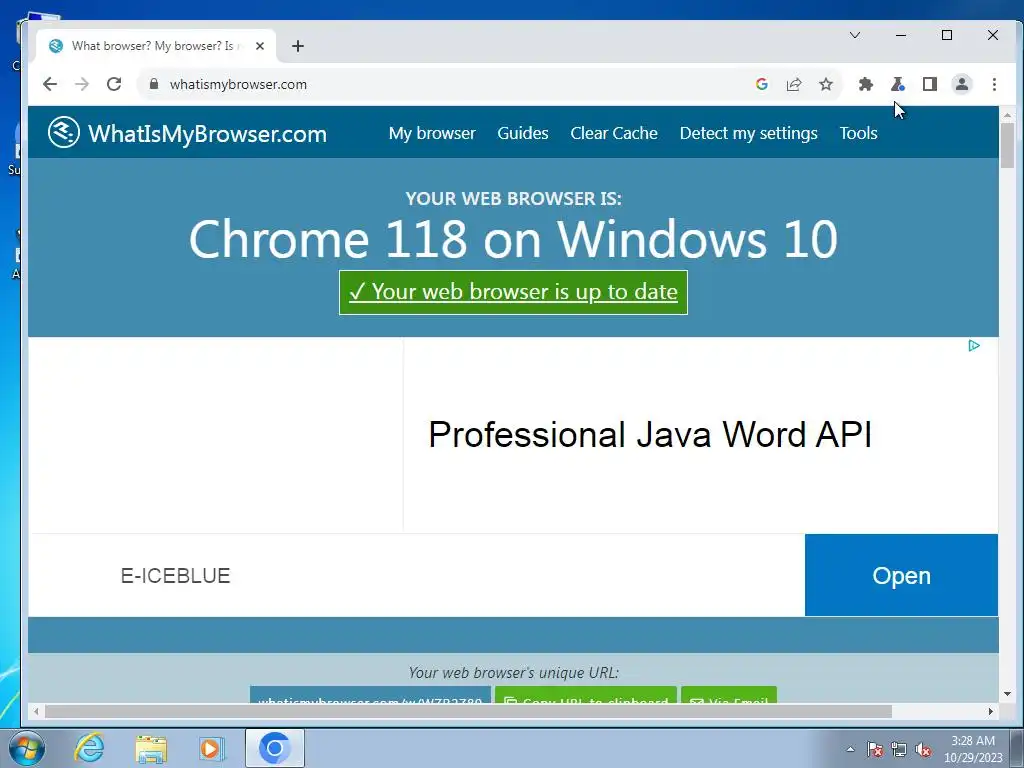The image size is (1024, 768).
Task: Open the Windows Start menu orb
Action: coord(27,748)
